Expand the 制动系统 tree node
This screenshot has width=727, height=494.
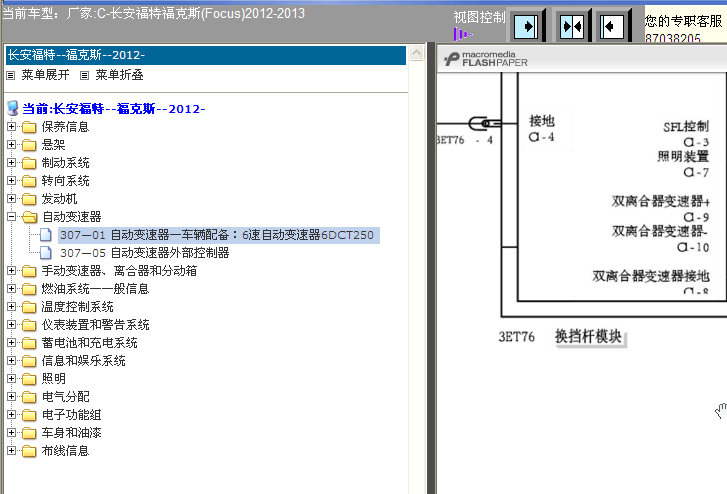click(12, 162)
